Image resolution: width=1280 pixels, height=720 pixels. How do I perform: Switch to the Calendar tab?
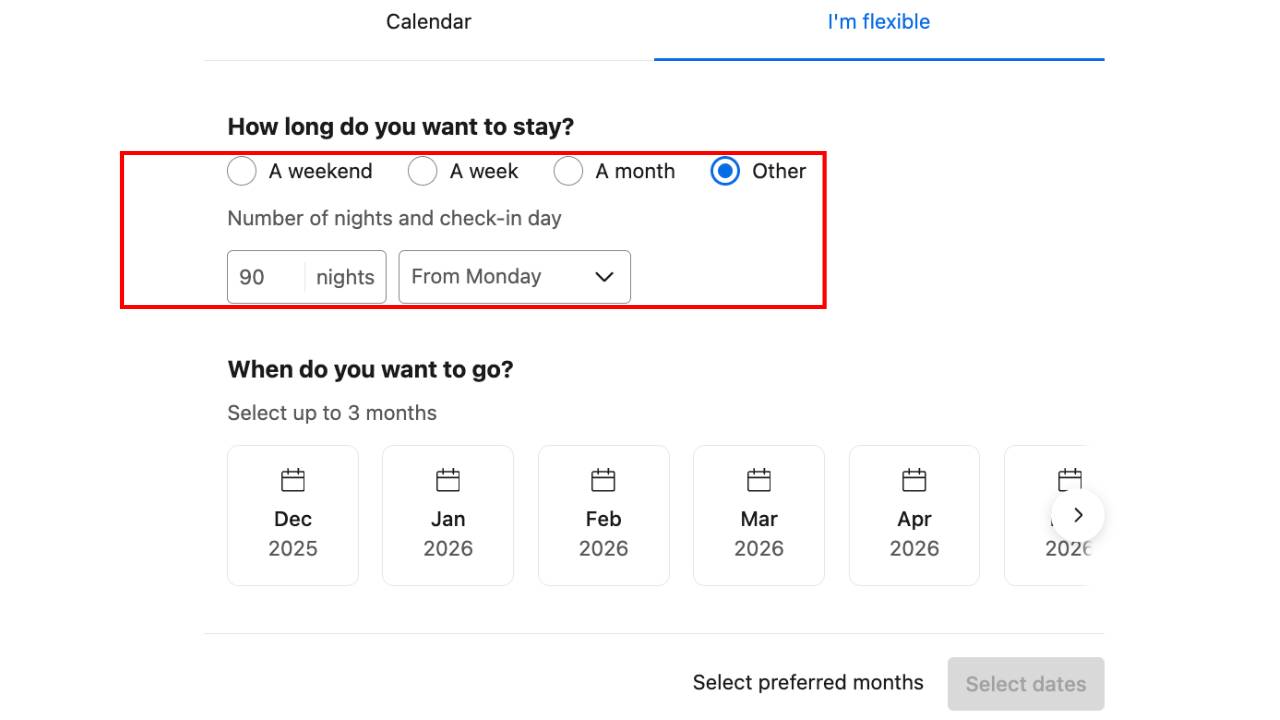428,21
